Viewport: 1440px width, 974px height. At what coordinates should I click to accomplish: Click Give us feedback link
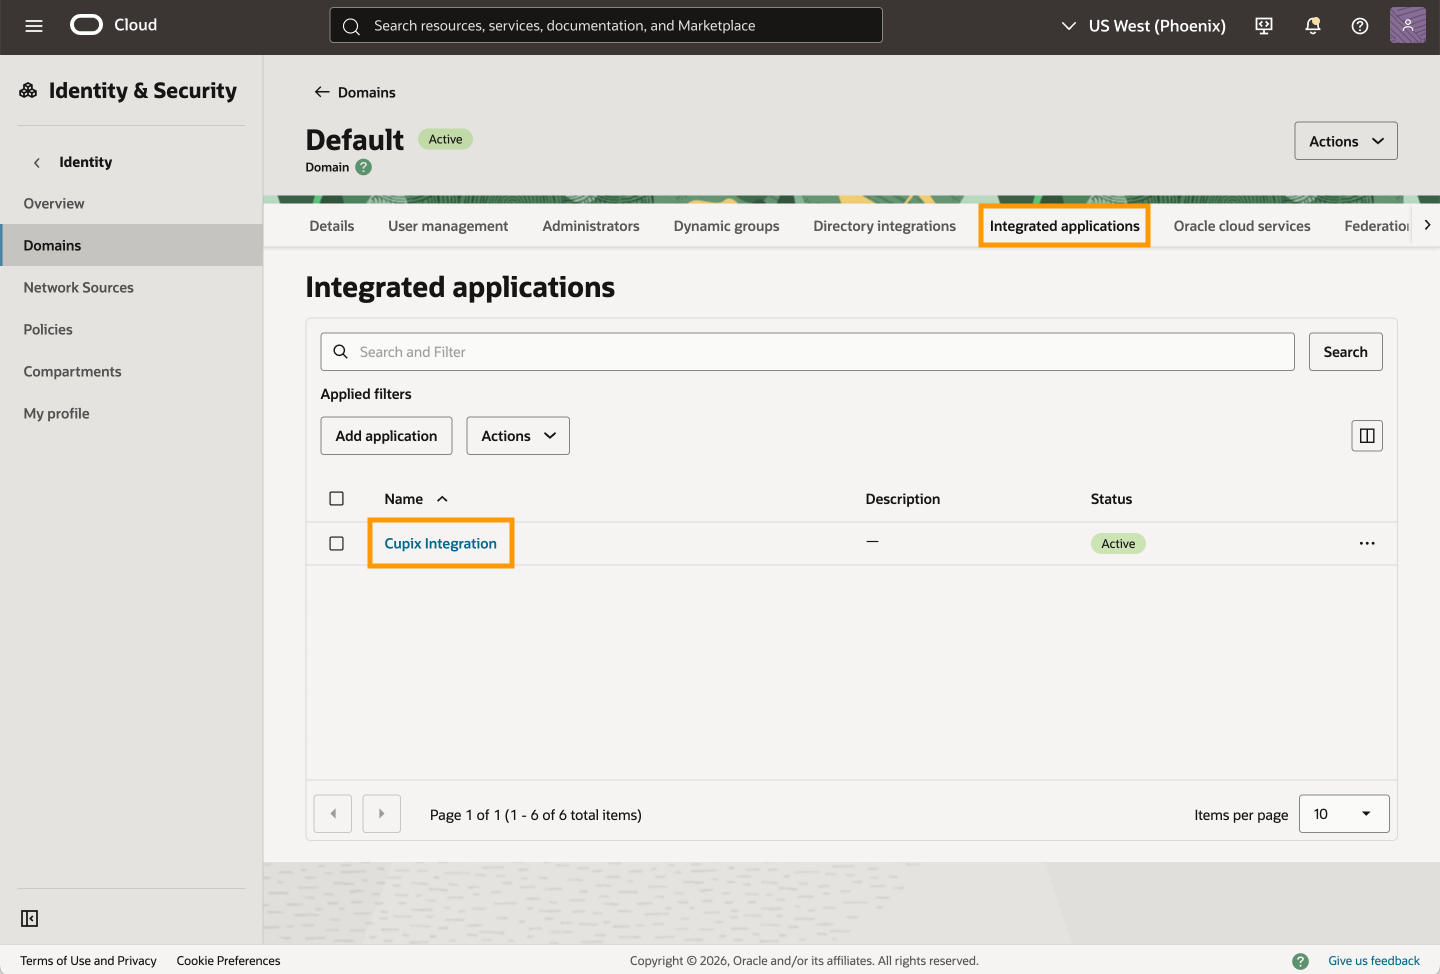click(1374, 961)
